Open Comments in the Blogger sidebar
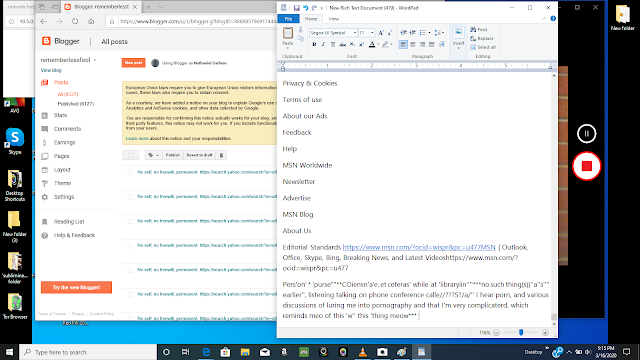 67,129
